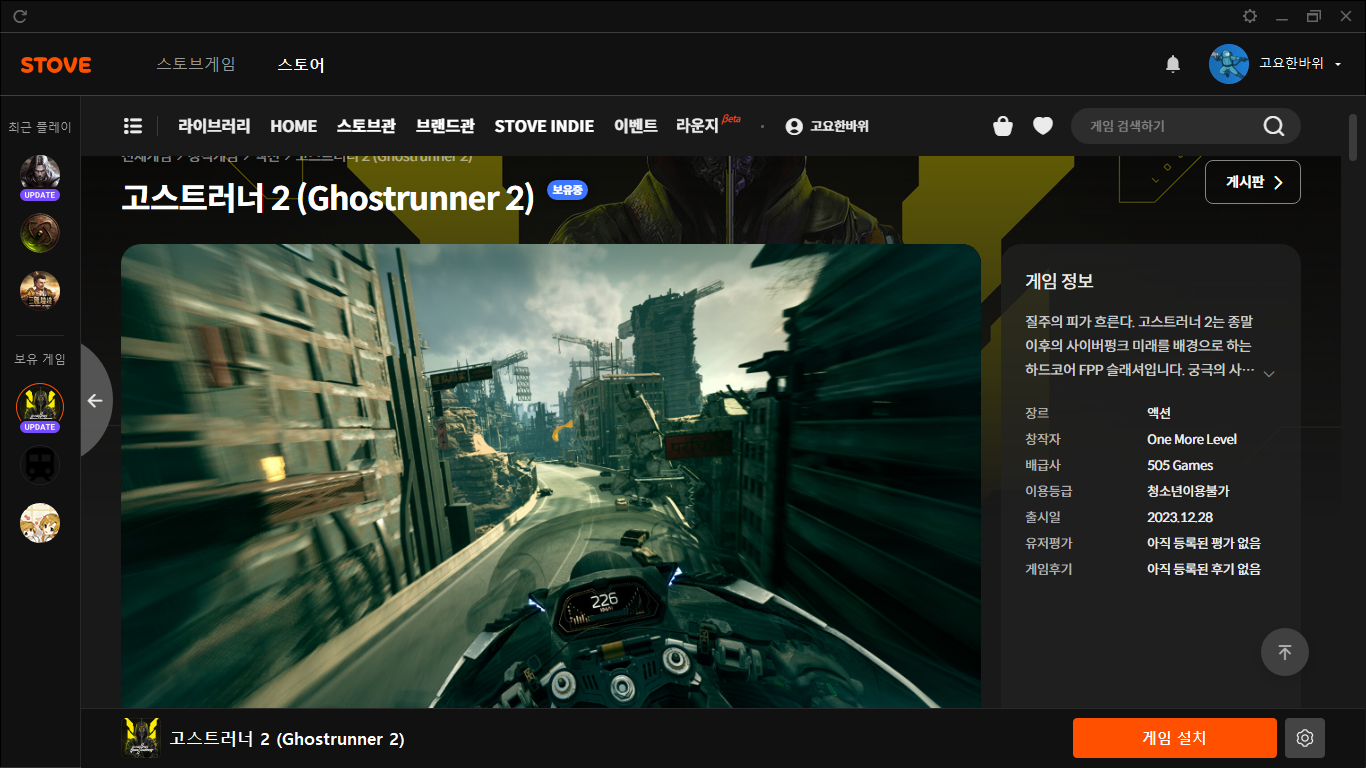
Task: Open STOVE INDIE section
Action: [544, 126]
